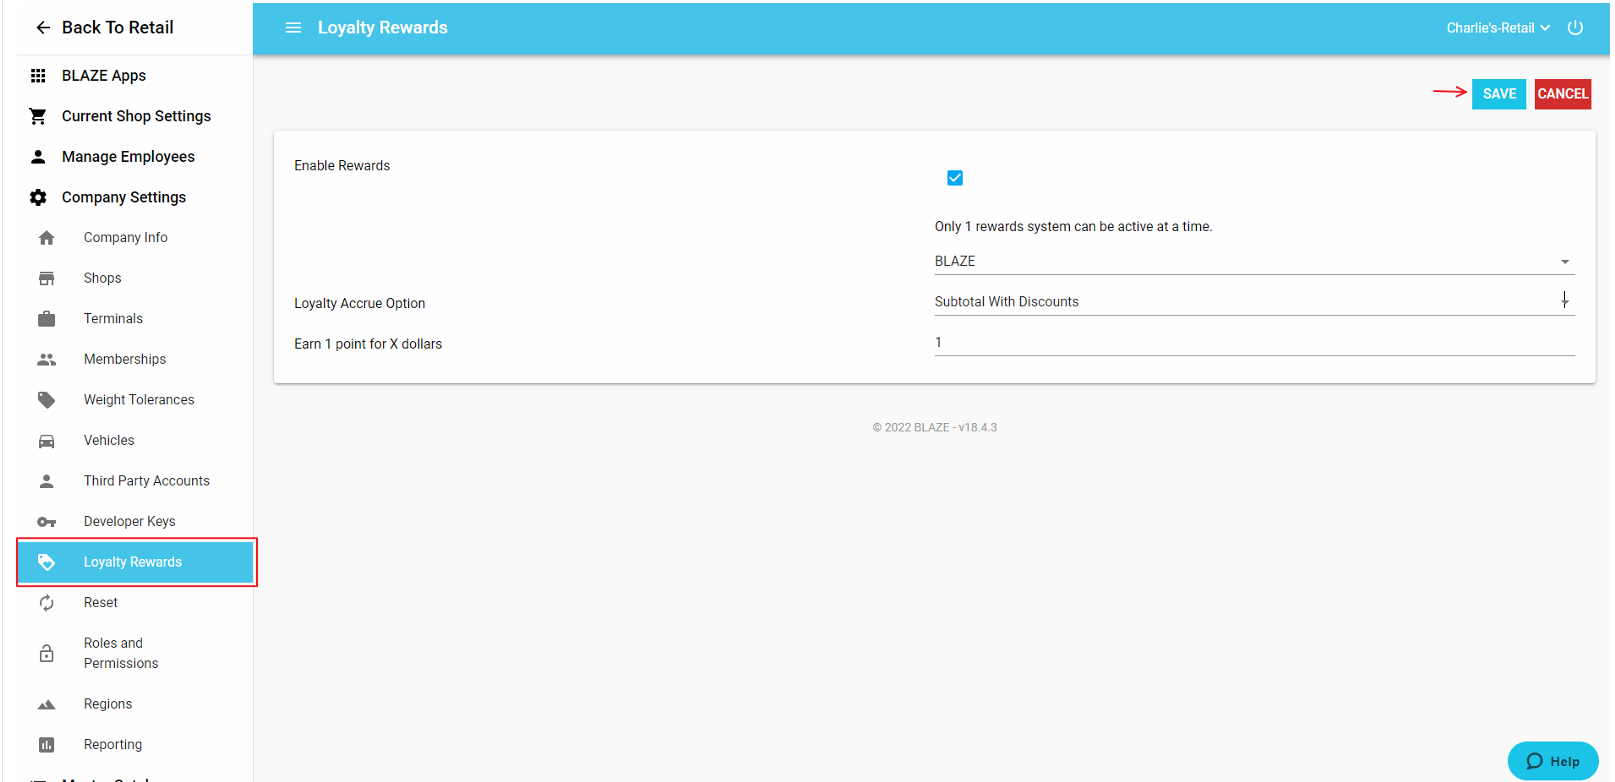The image size is (1615, 782).
Task: Click the power logout icon
Action: click(1575, 28)
